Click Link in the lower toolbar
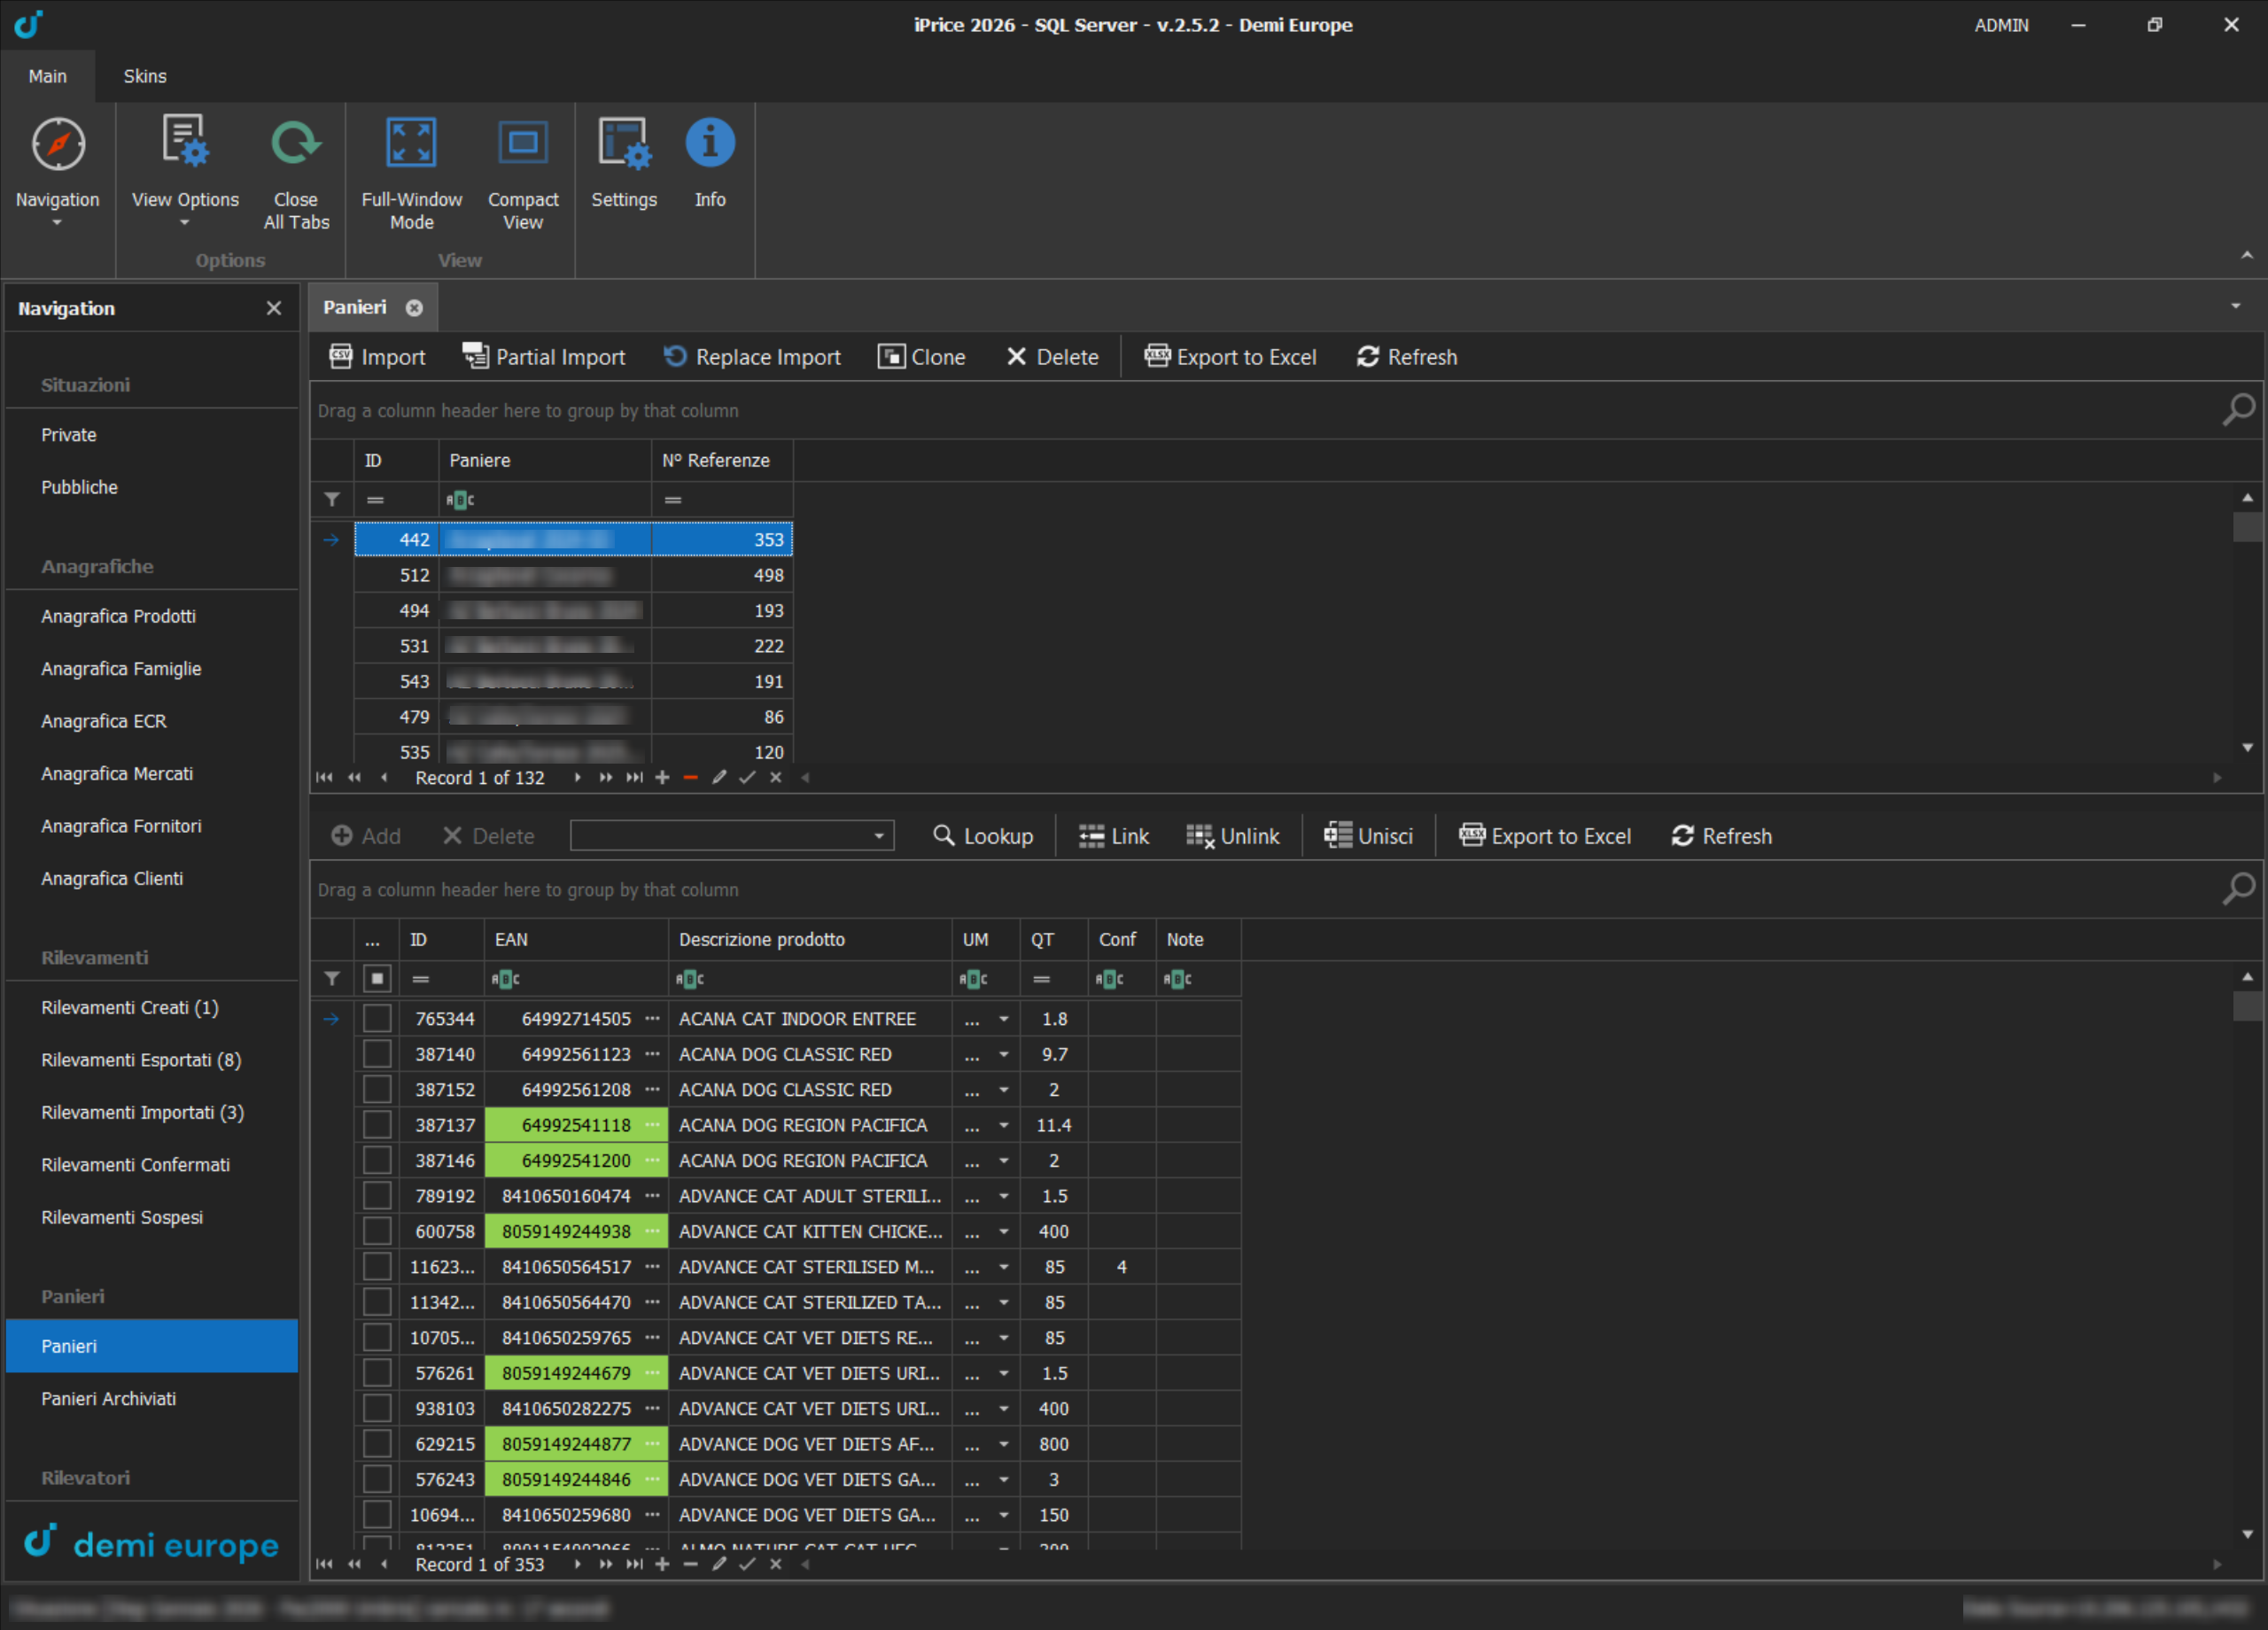This screenshot has width=2268, height=1630. (1113, 836)
